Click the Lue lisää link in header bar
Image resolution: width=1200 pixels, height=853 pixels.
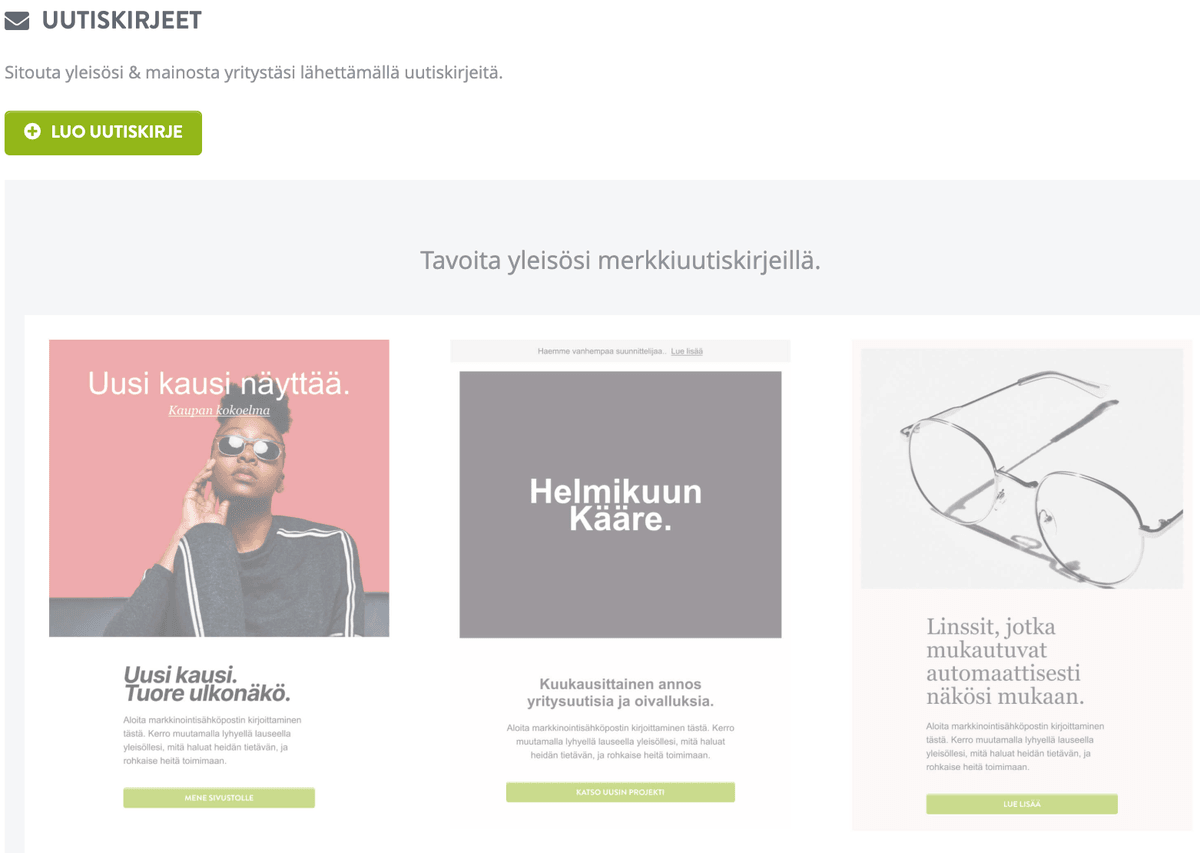tap(686, 351)
